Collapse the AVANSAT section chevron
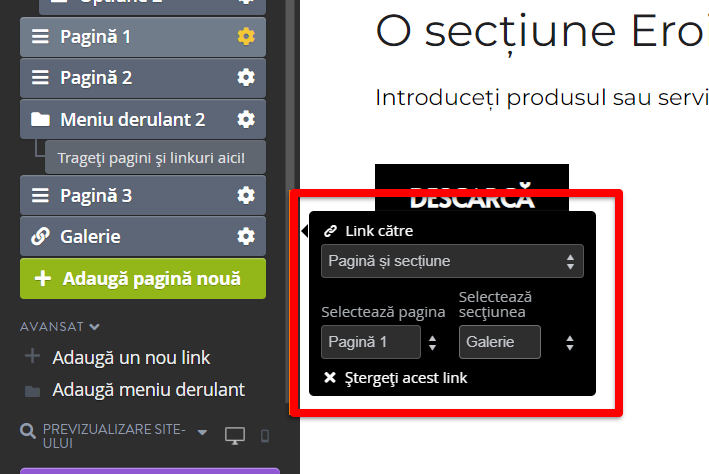This screenshot has width=709, height=474. click(x=95, y=327)
